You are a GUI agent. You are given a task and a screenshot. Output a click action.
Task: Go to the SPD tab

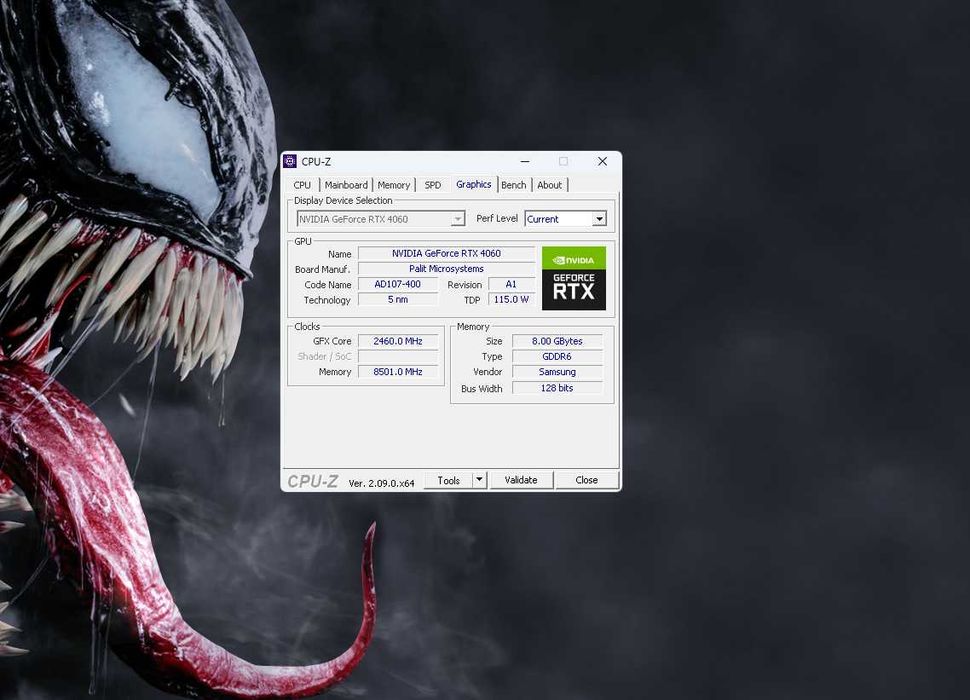(432, 185)
